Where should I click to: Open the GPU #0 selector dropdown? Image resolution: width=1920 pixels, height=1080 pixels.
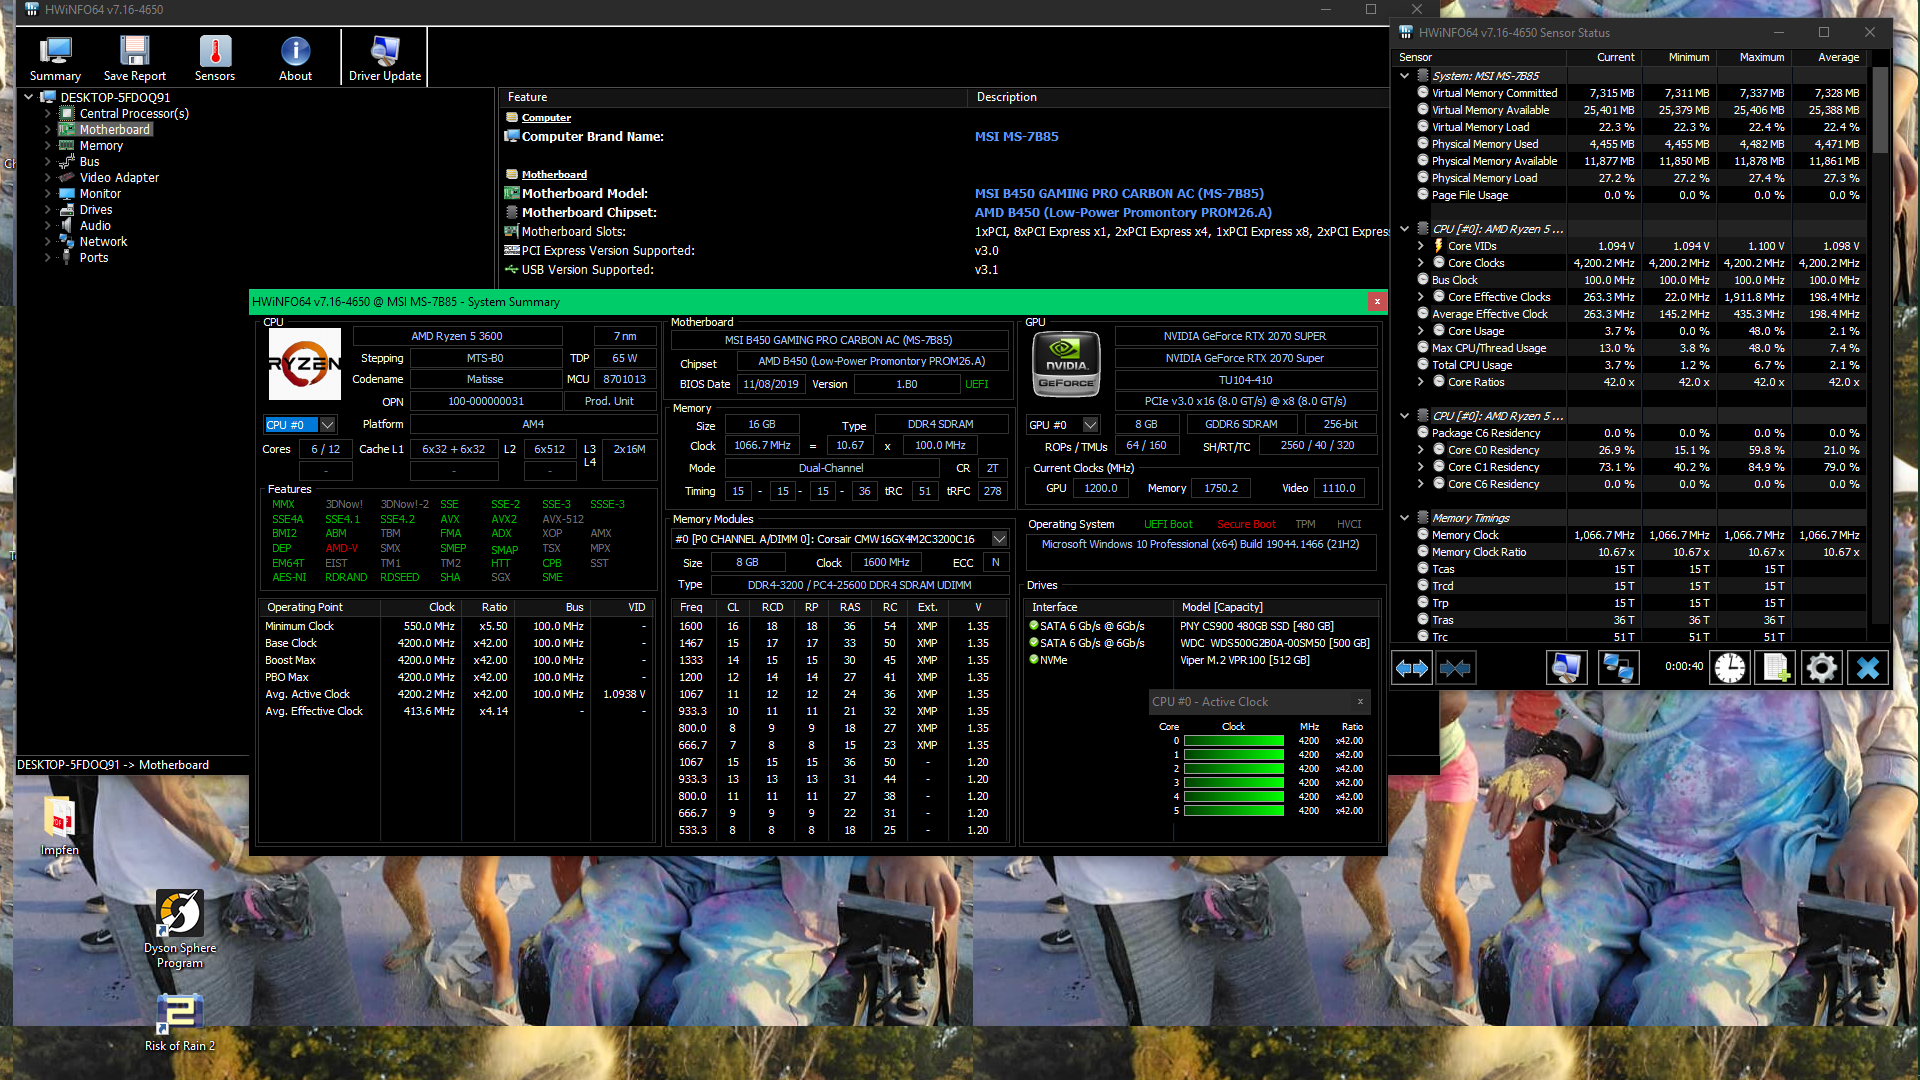pyautogui.click(x=1091, y=425)
